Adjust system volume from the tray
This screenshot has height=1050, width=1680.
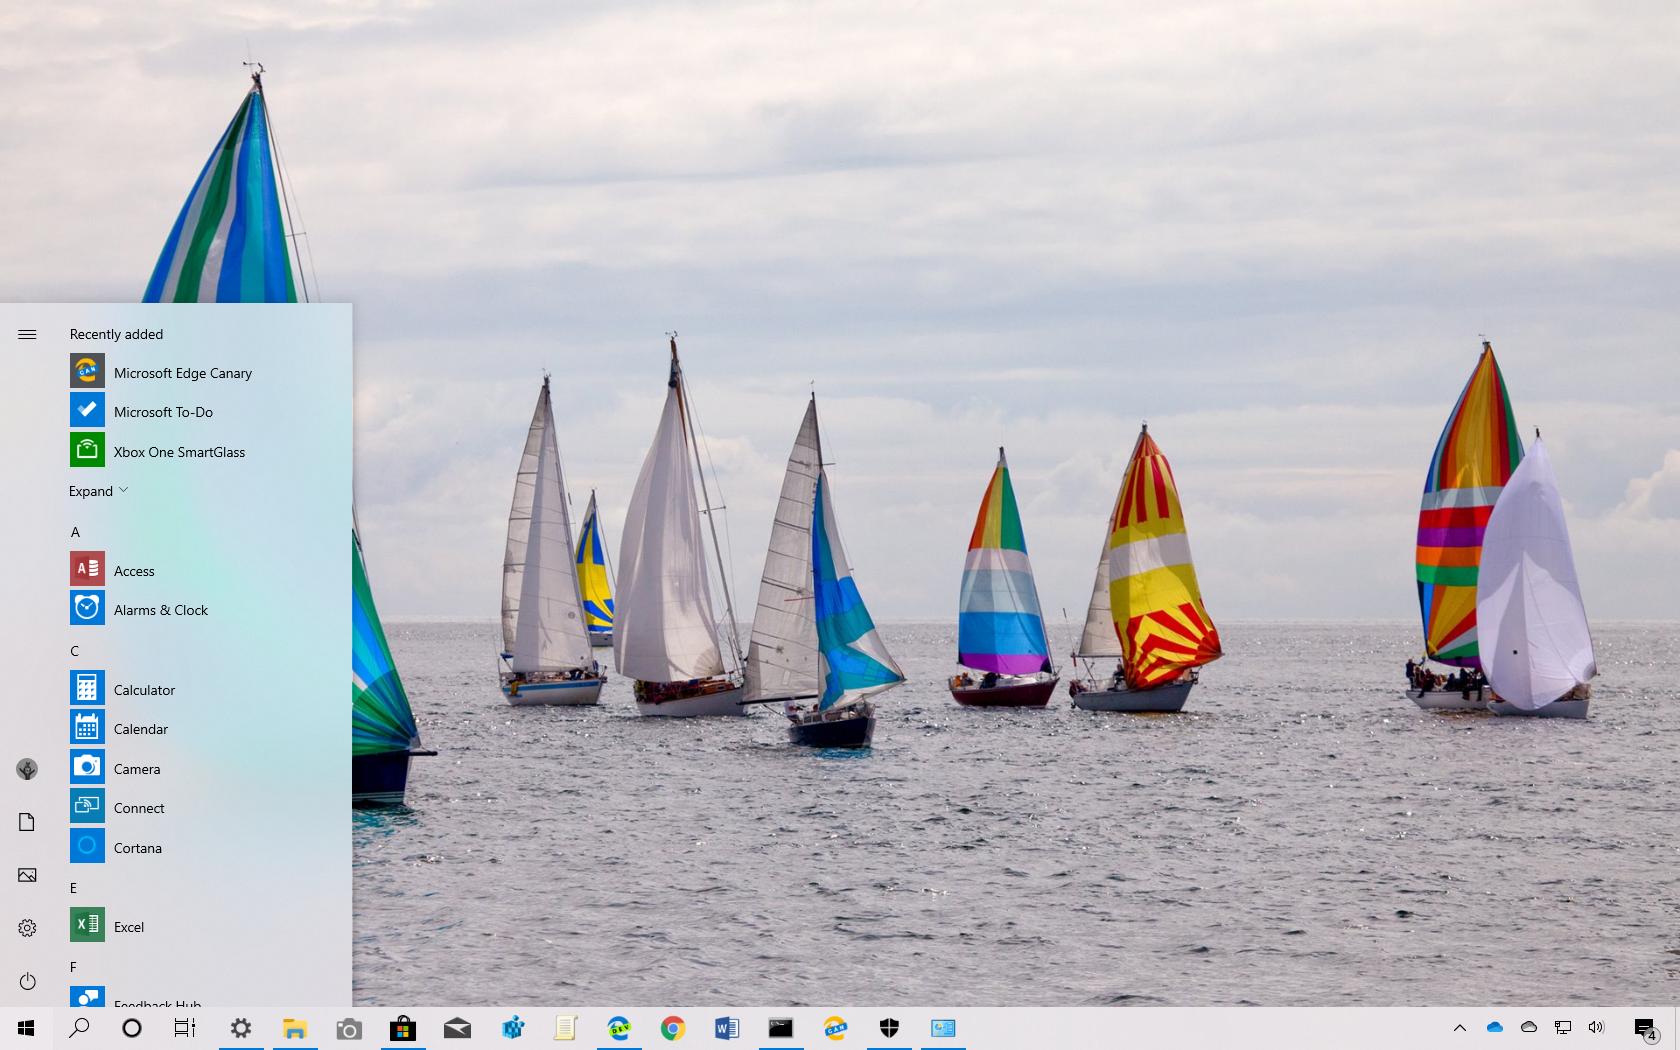point(1596,1028)
